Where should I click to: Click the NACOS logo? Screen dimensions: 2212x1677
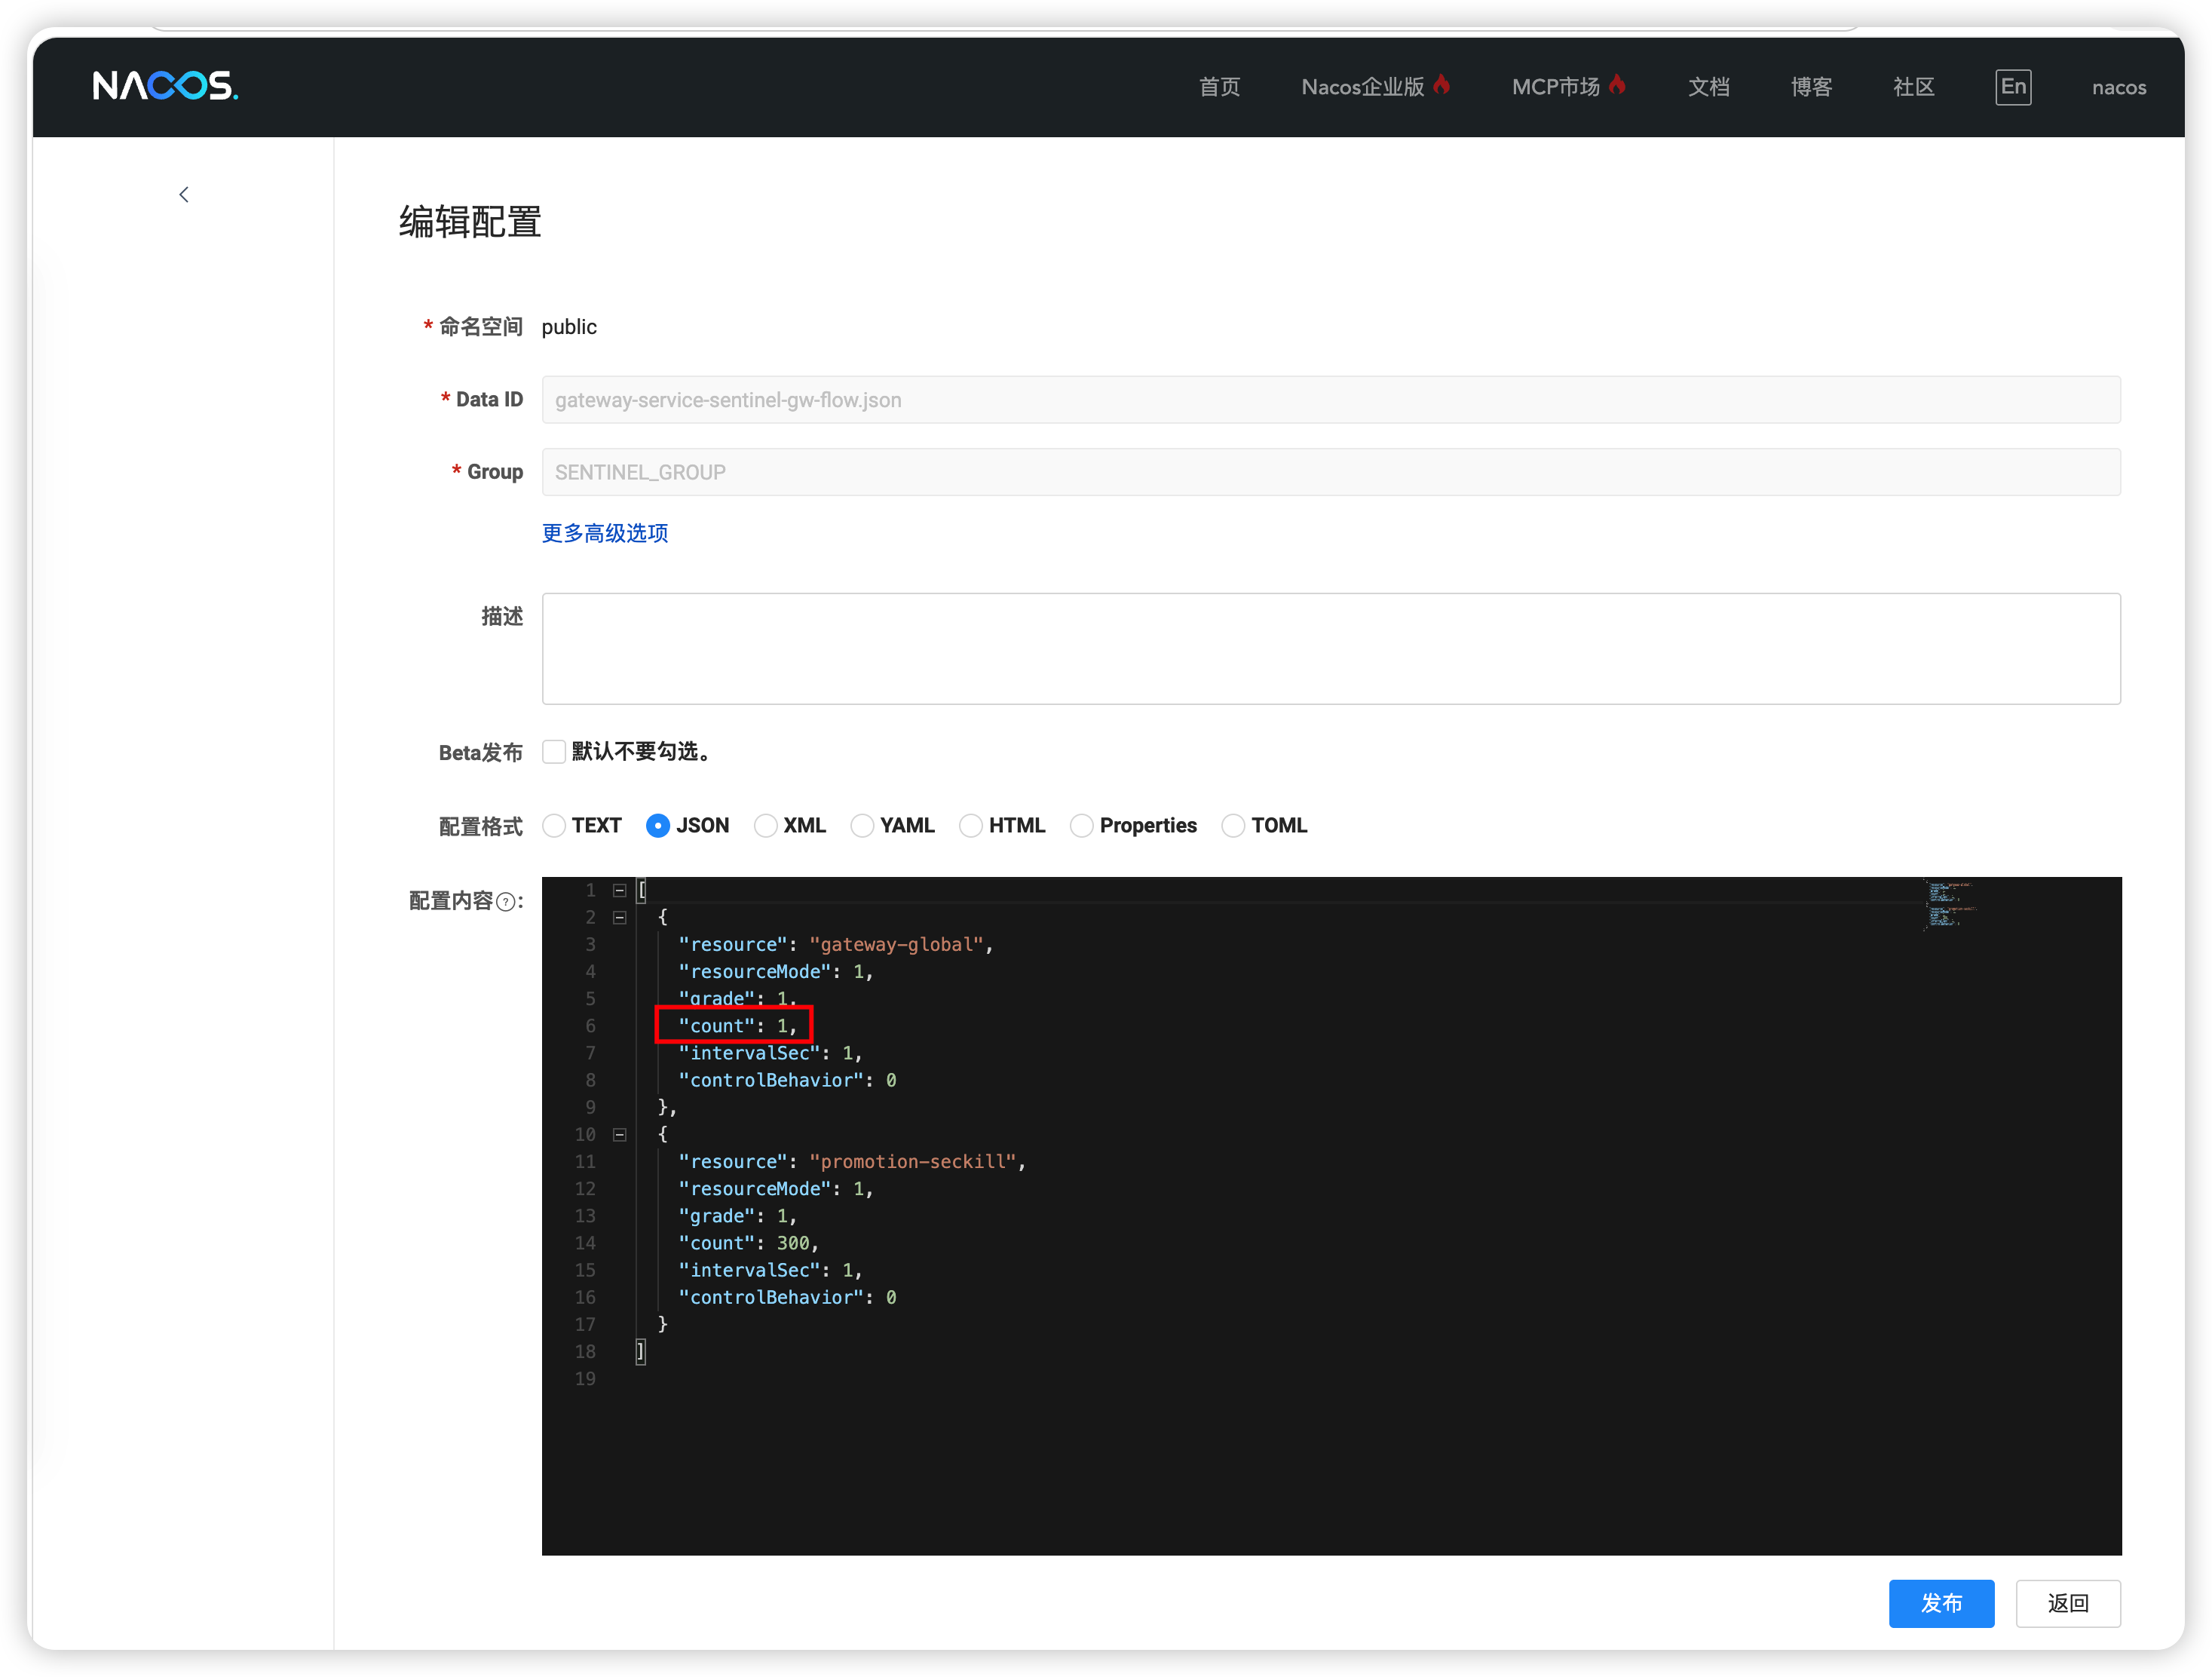click(x=166, y=86)
